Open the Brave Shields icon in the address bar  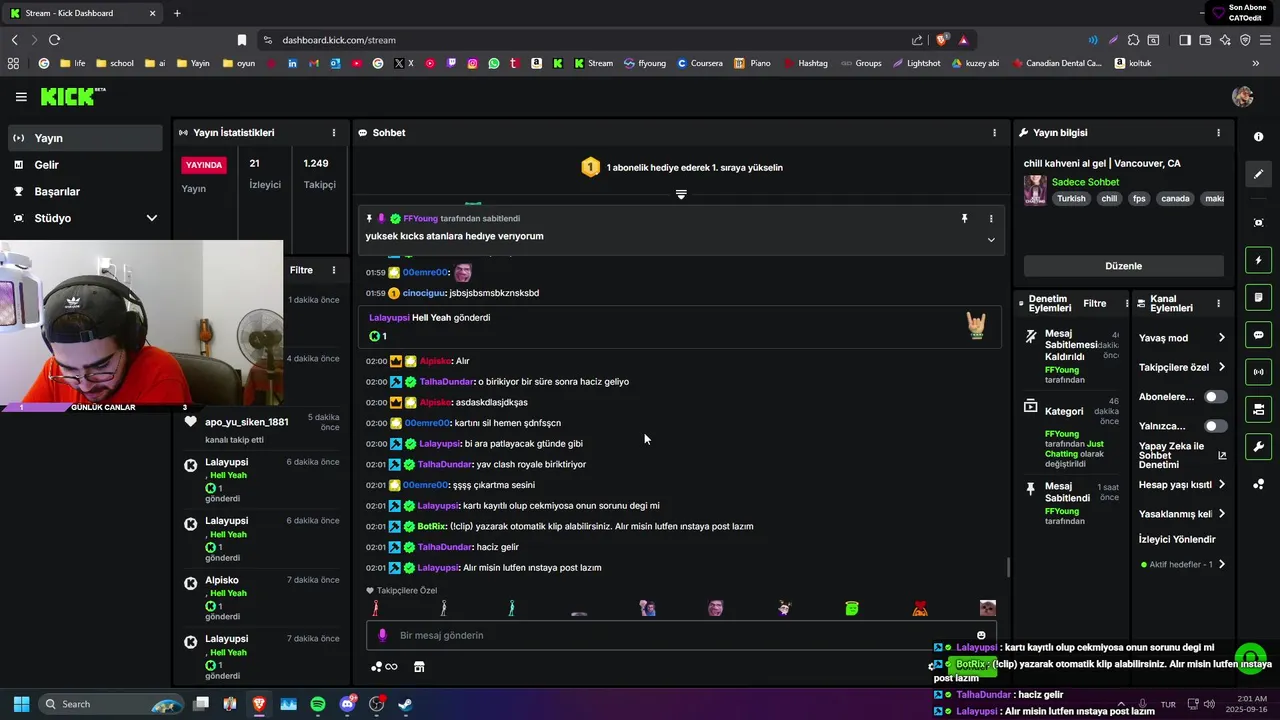(x=942, y=40)
